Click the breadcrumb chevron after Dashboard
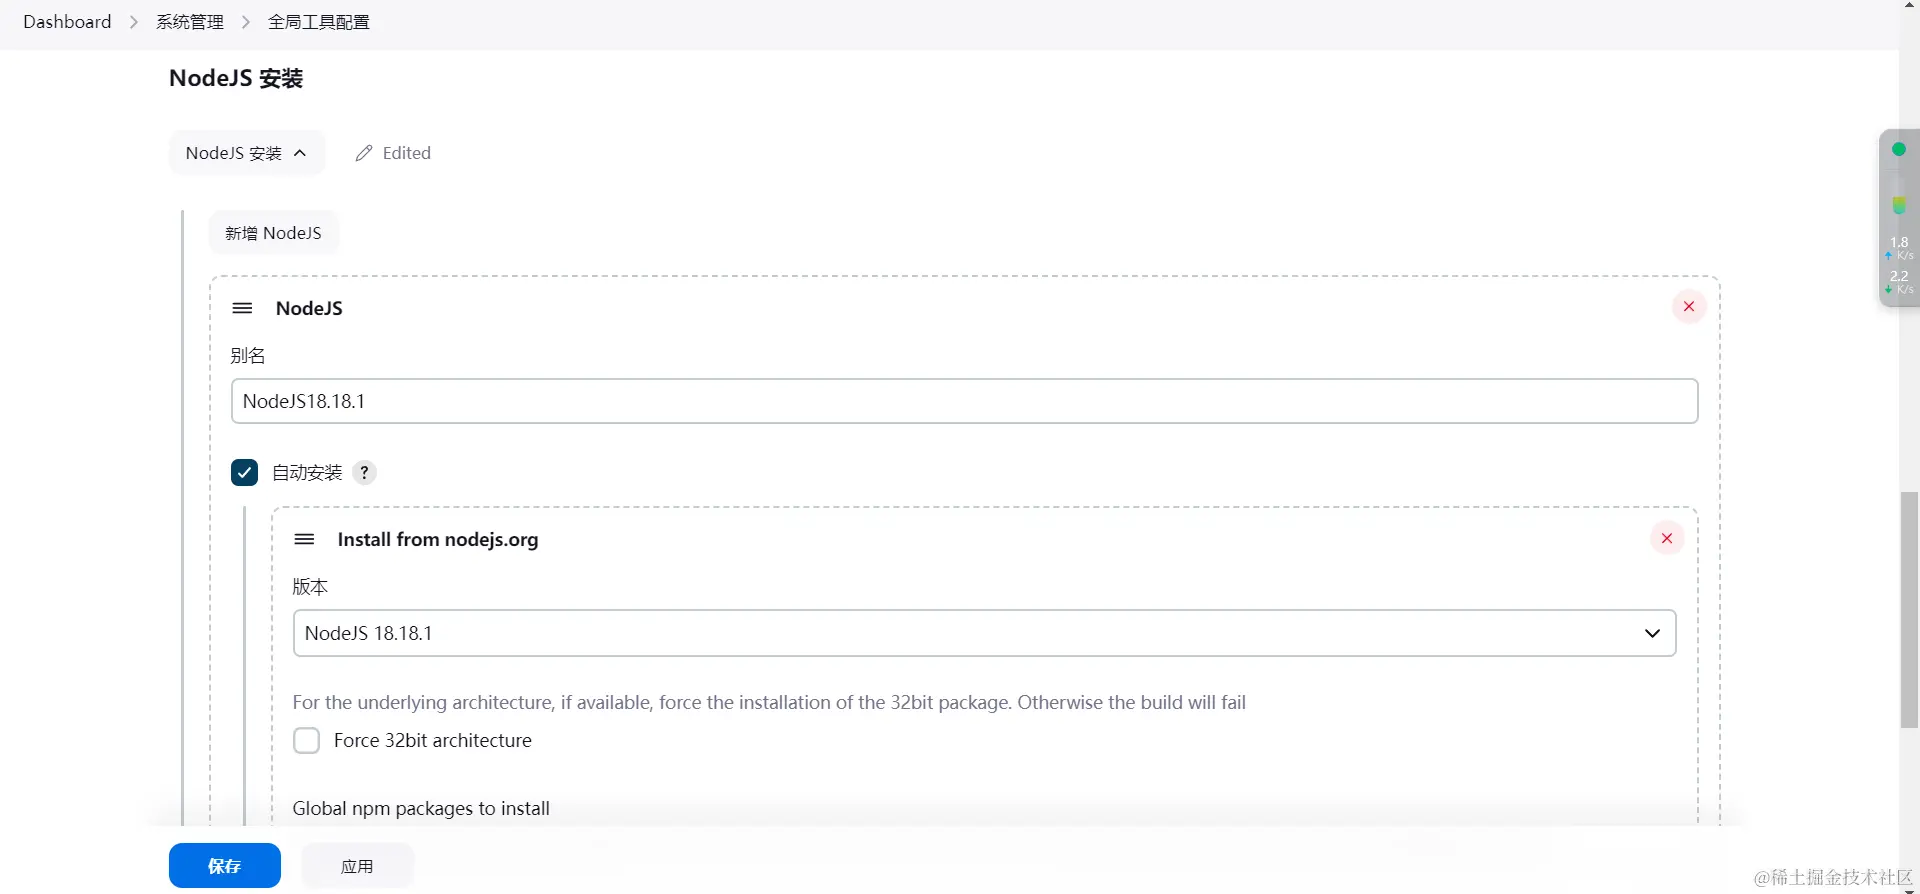 [134, 22]
